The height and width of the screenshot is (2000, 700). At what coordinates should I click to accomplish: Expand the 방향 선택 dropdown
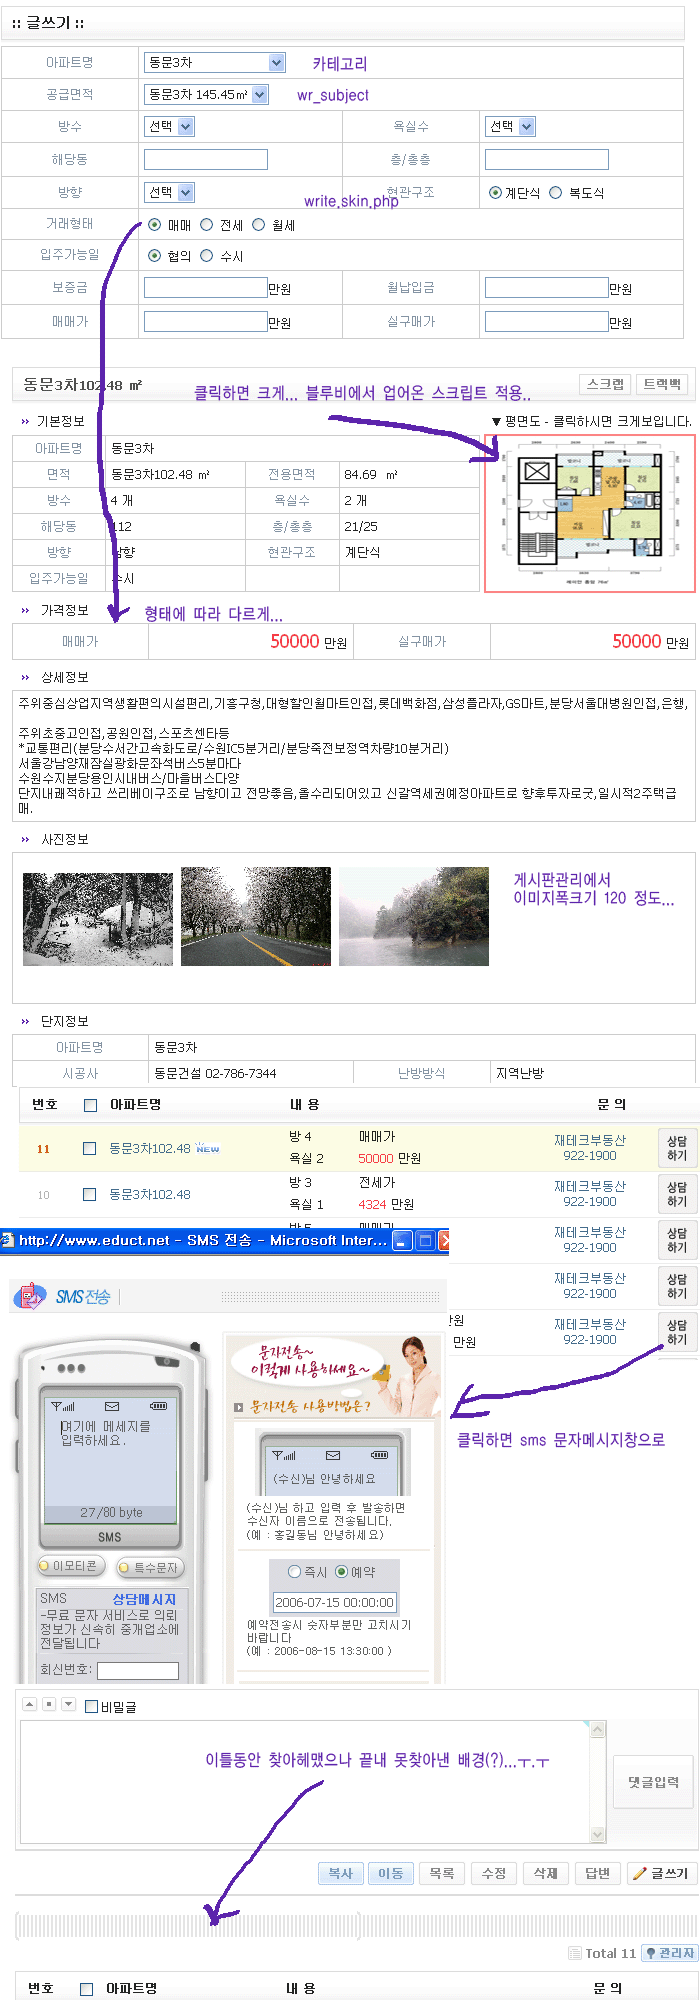coord(169,192)
